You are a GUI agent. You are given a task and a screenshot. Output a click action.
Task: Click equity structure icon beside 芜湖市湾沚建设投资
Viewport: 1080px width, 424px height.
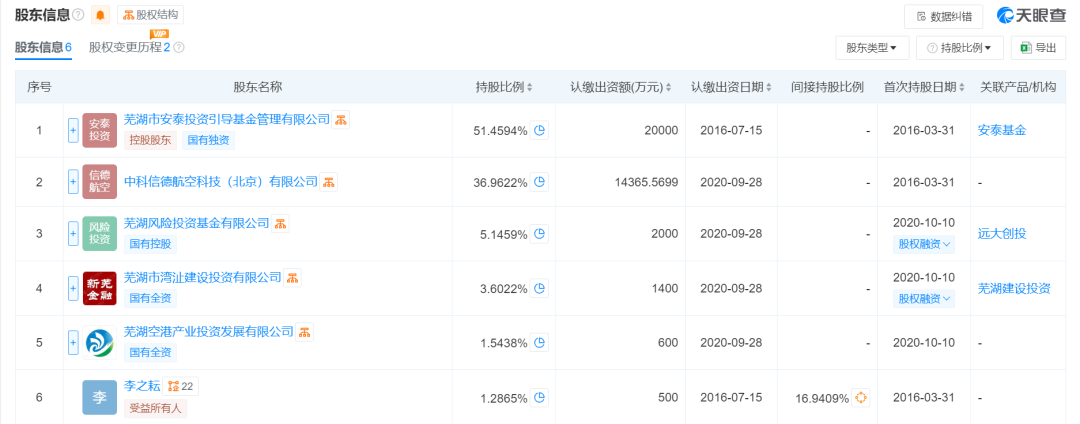(x=293, y=277)
